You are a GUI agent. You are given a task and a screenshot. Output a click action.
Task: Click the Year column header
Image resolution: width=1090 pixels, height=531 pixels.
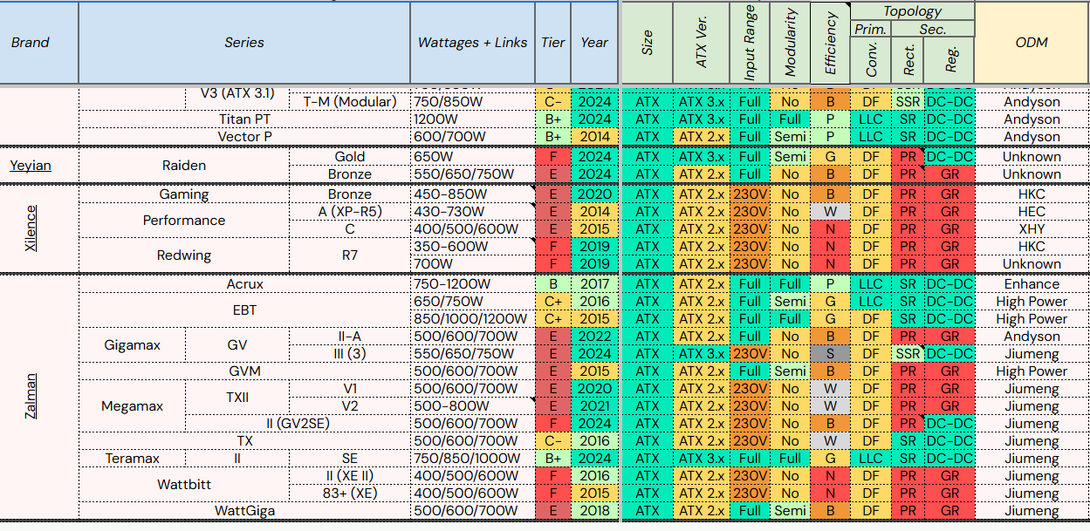click(594, 43)
